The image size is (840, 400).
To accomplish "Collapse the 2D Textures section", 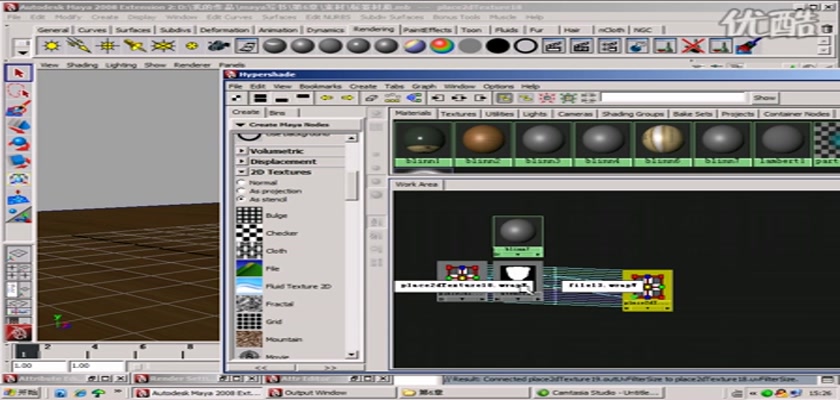I will 242,172.
